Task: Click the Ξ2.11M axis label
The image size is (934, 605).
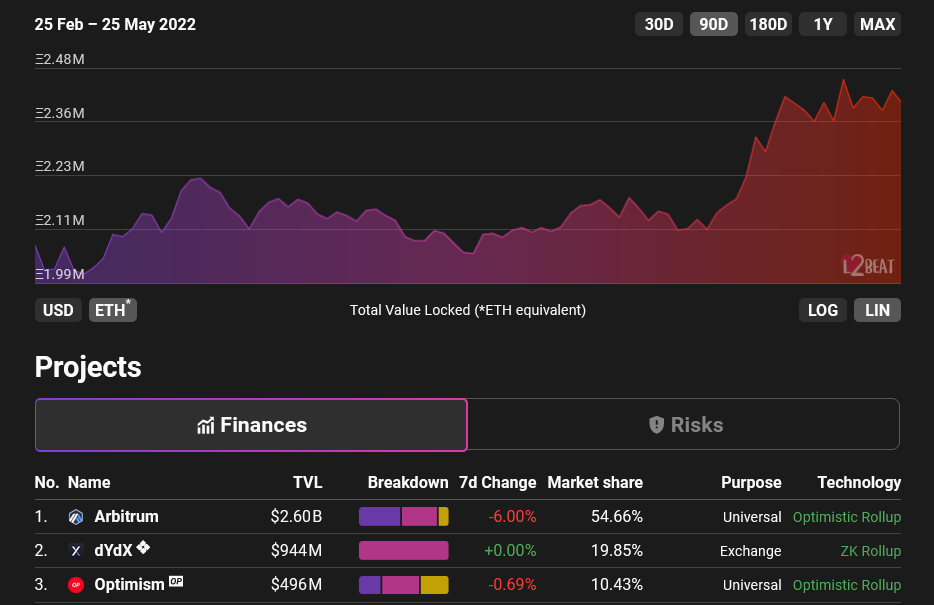Action: (x=60, y=220)
